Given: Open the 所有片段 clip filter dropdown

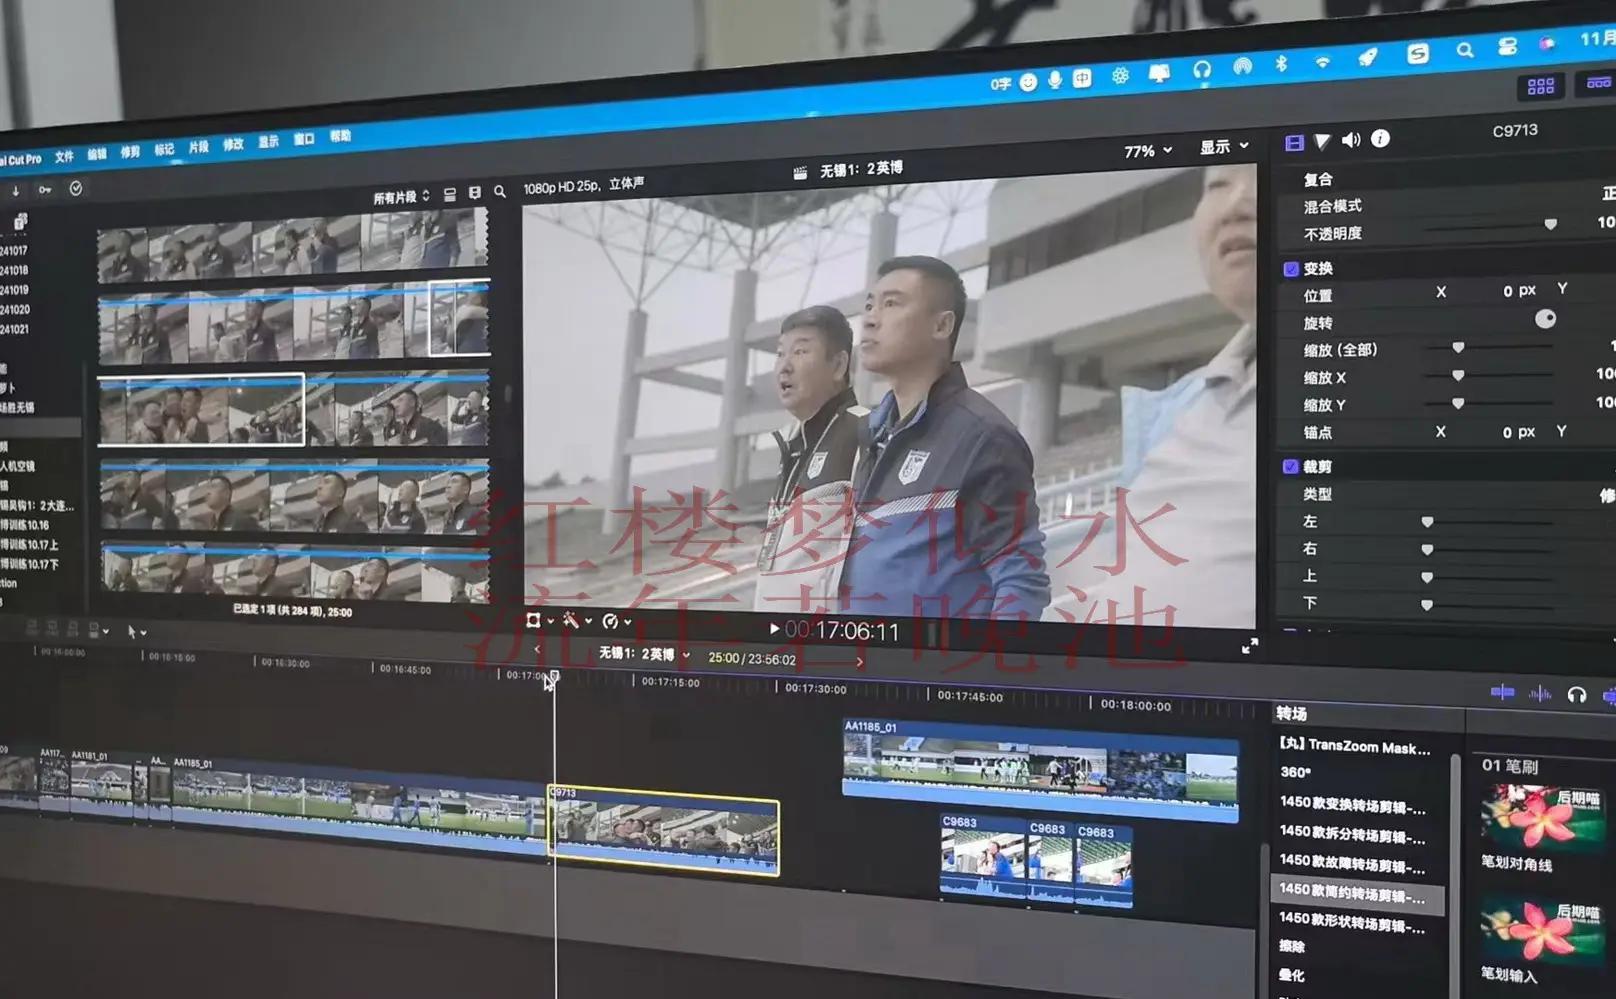Looking at the screenshot, I should (x=401, y=197).
